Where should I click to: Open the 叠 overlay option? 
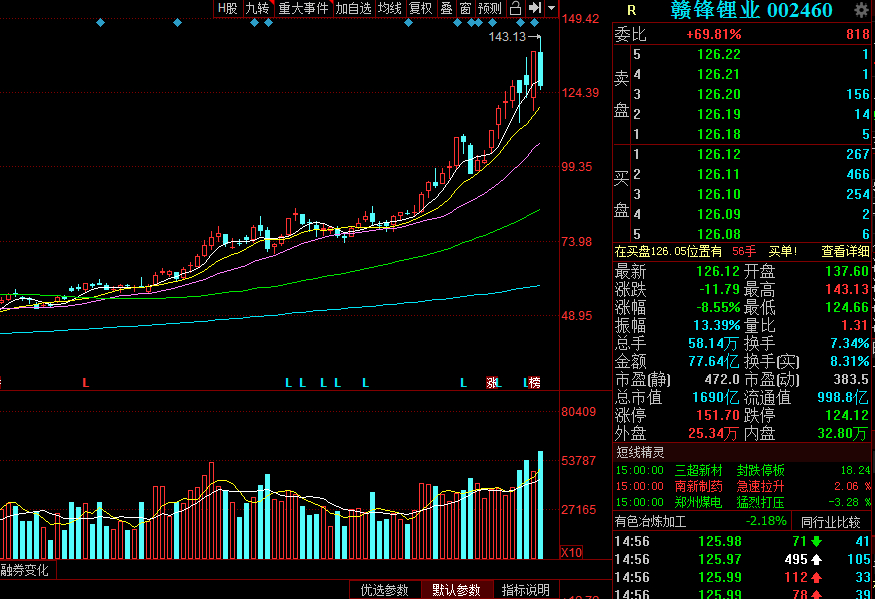[x=446, y=8]
